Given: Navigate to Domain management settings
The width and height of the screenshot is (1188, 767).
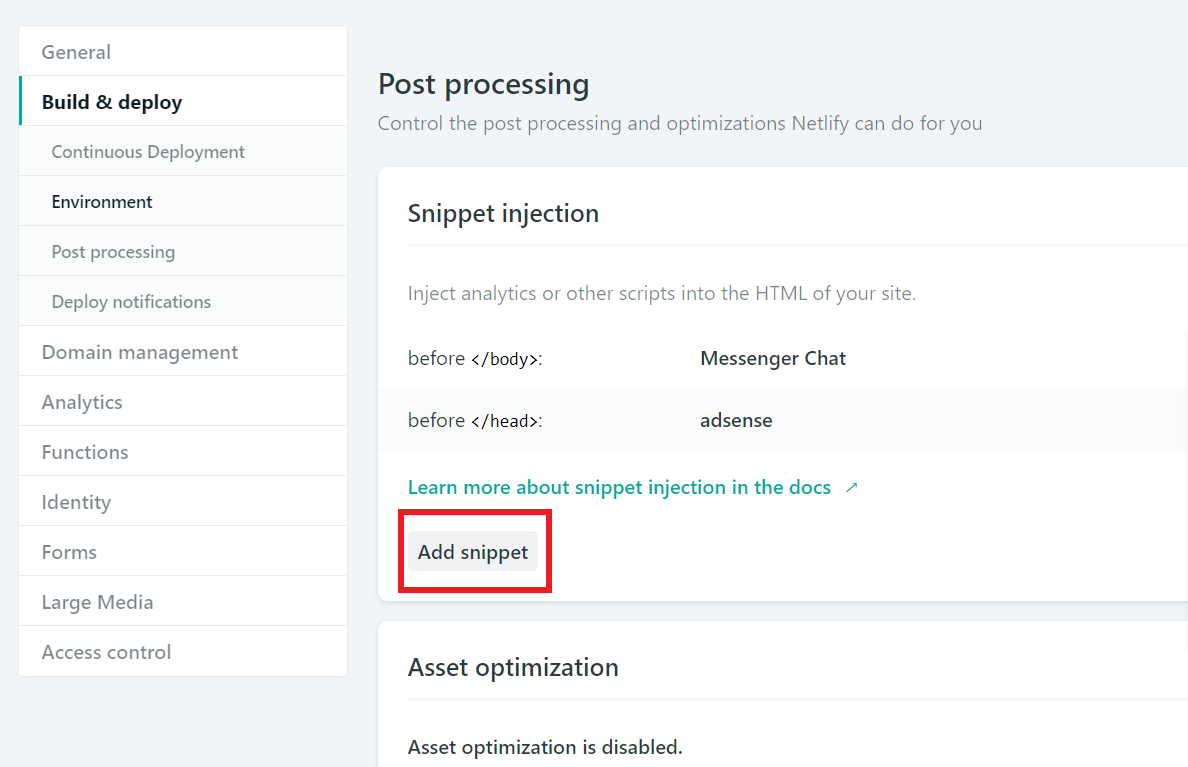Looking at the screenshot, I should [x=140, y=352].
